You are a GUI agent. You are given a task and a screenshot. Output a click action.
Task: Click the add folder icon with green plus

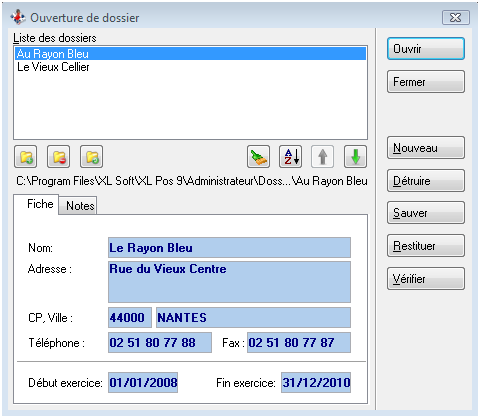click(x=26, y=156)
